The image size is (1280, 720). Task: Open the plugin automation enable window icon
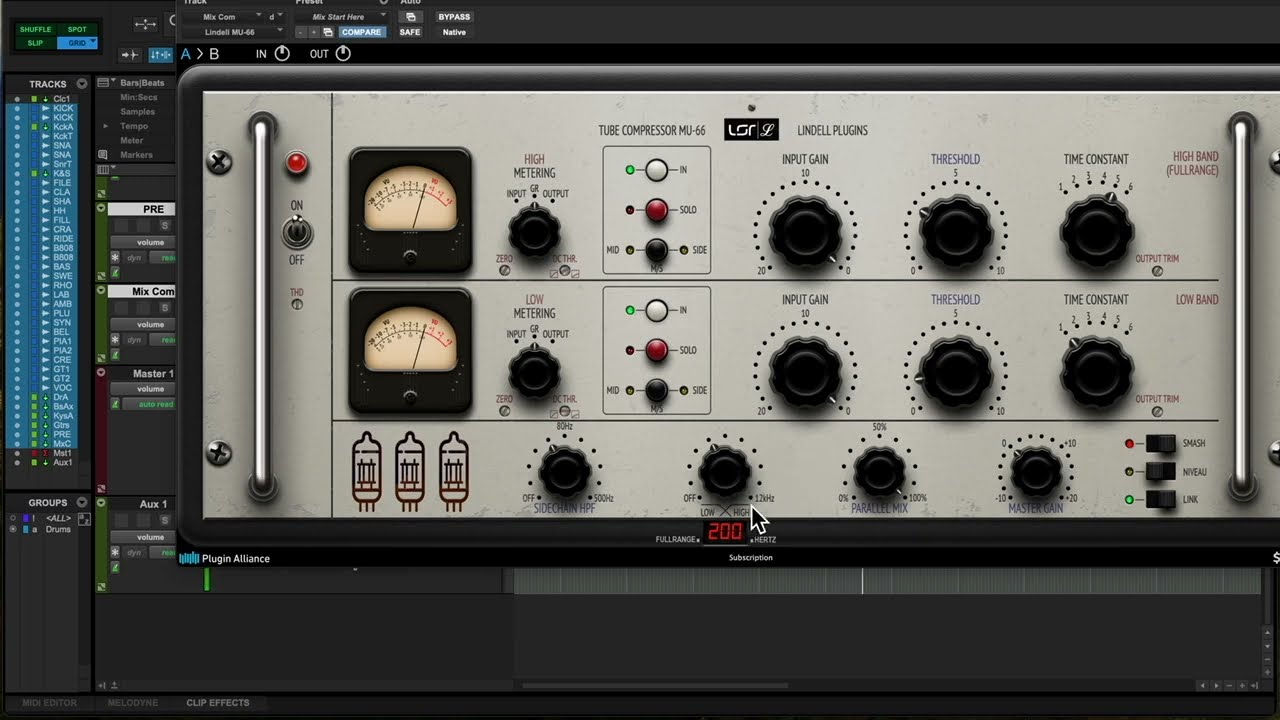(x=410, y=17)
